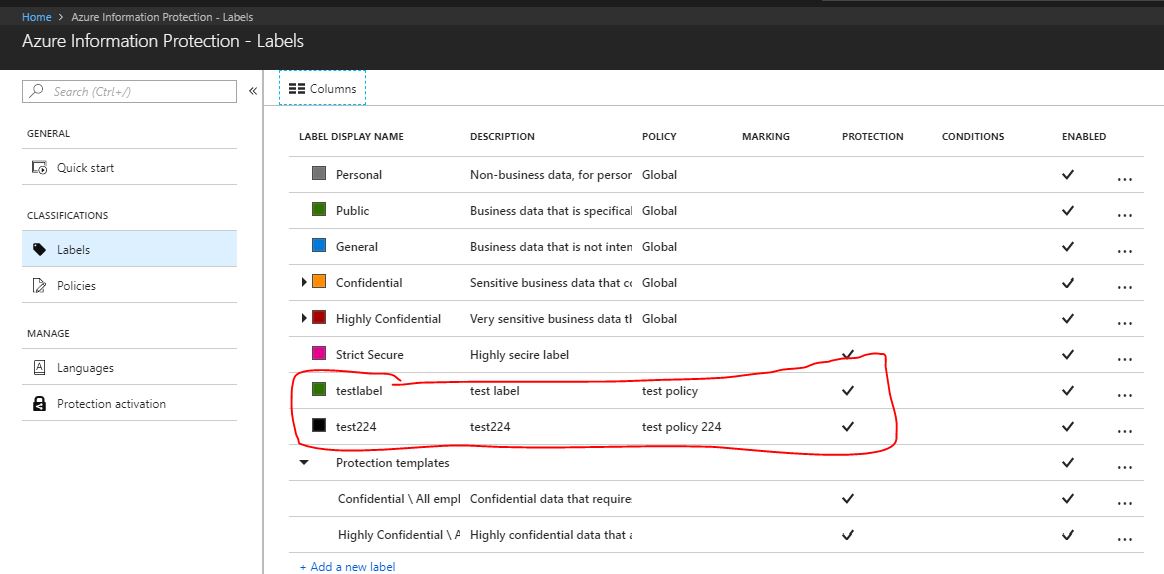Click the Protection templates group label
The image size is (1164, 574).
[392, 463]
